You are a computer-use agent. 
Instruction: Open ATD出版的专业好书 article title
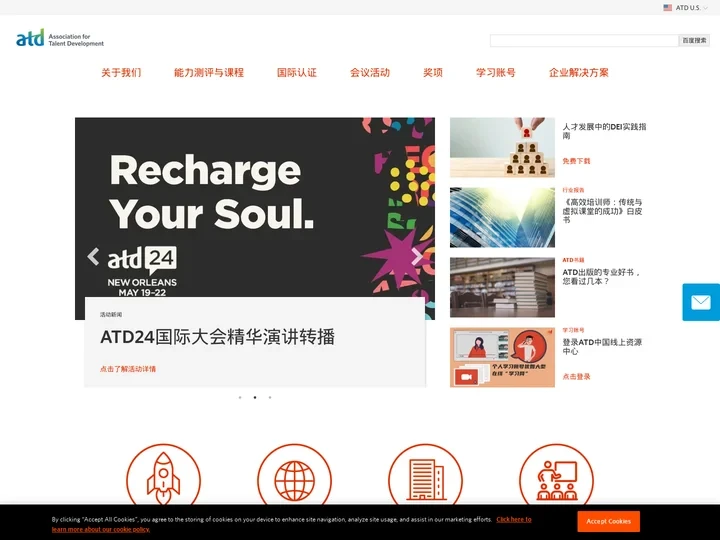(x=602, y=276)
